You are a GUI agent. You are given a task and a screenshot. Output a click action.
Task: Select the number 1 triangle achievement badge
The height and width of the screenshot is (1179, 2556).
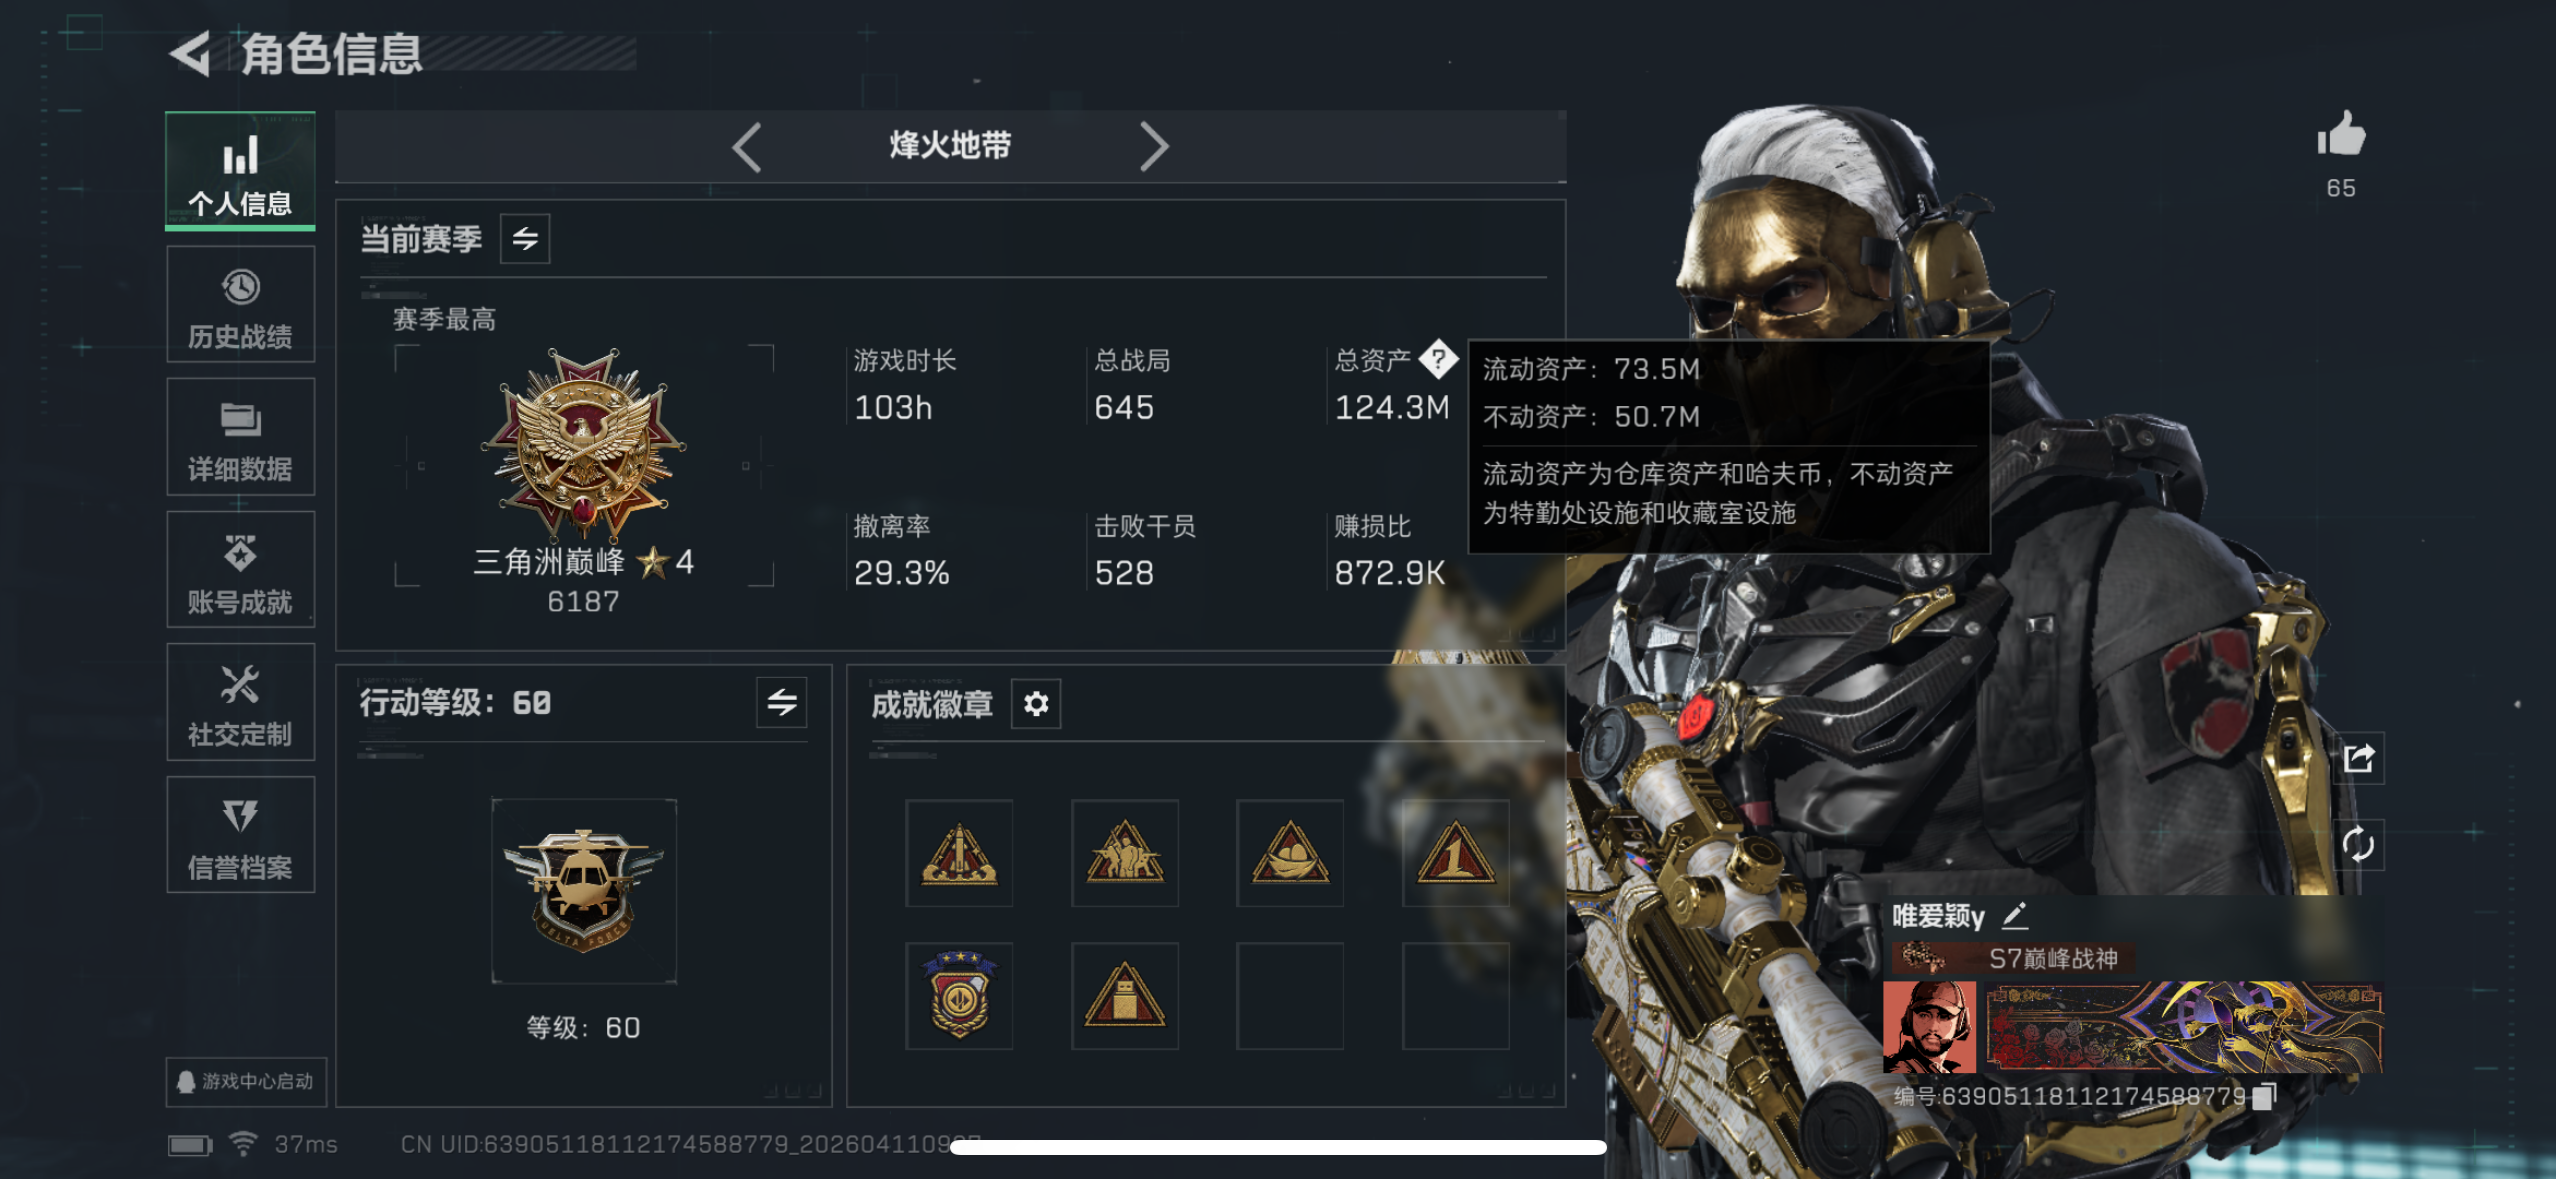pos(1455,853)
